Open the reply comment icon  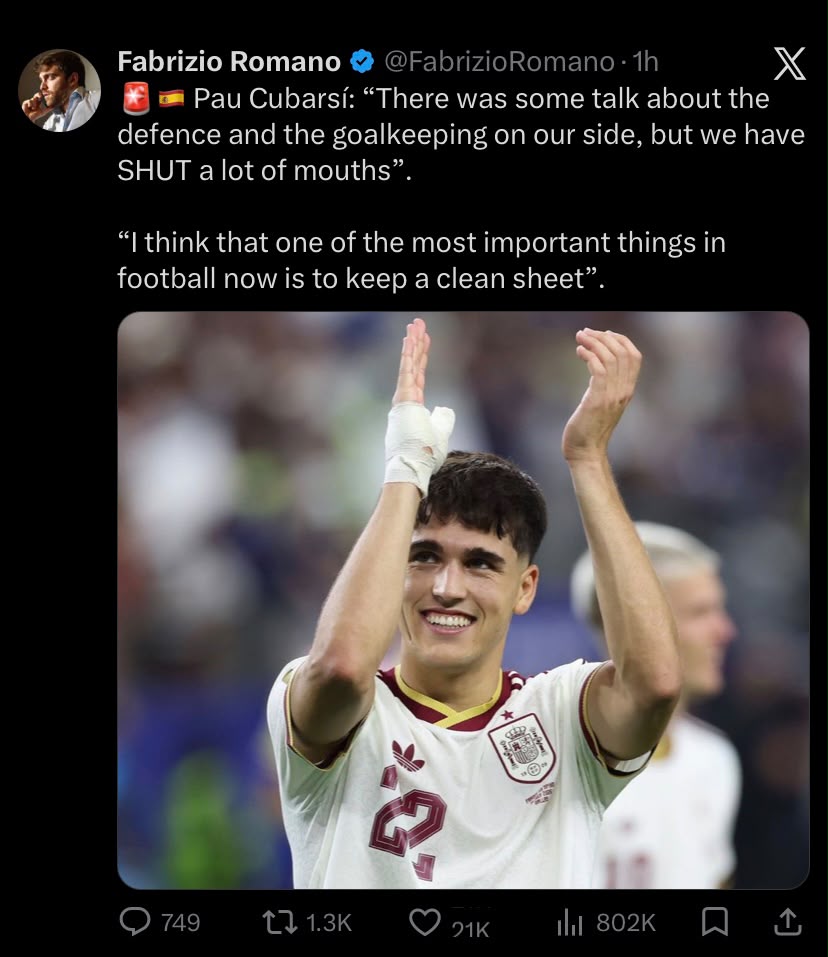click(x=135, y=922)
